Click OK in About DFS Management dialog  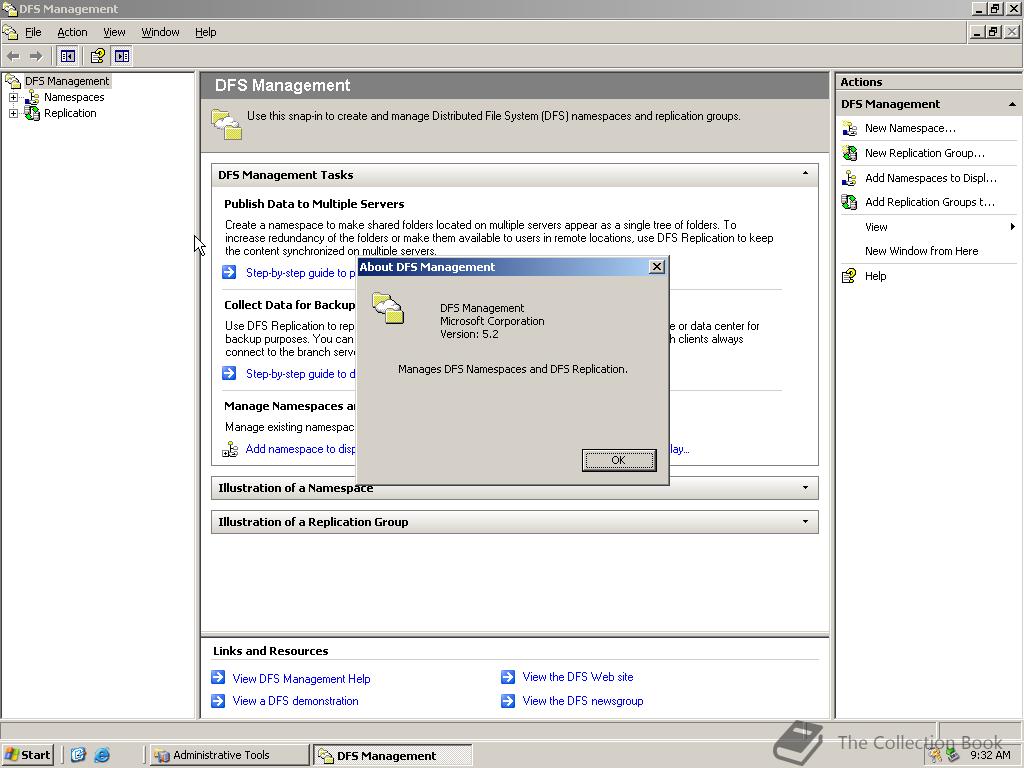click(618, 460)
